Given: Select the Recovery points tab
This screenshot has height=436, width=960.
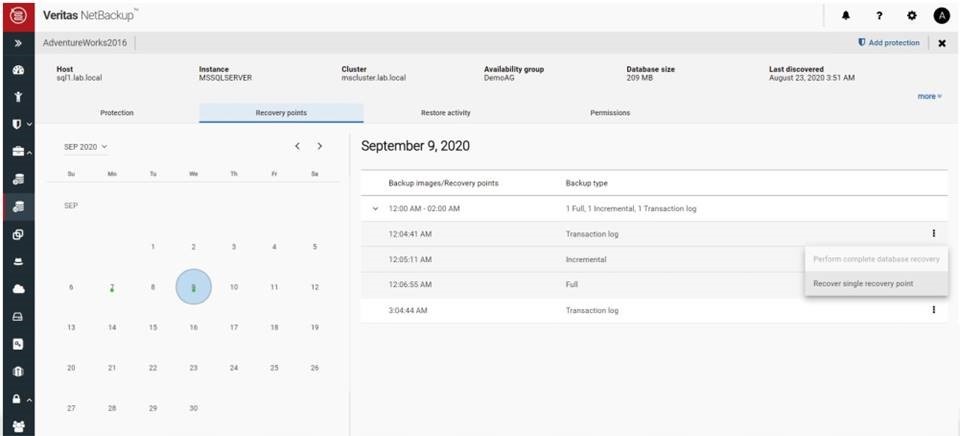Looking at the screenshot, I should [x=281, y=113].
